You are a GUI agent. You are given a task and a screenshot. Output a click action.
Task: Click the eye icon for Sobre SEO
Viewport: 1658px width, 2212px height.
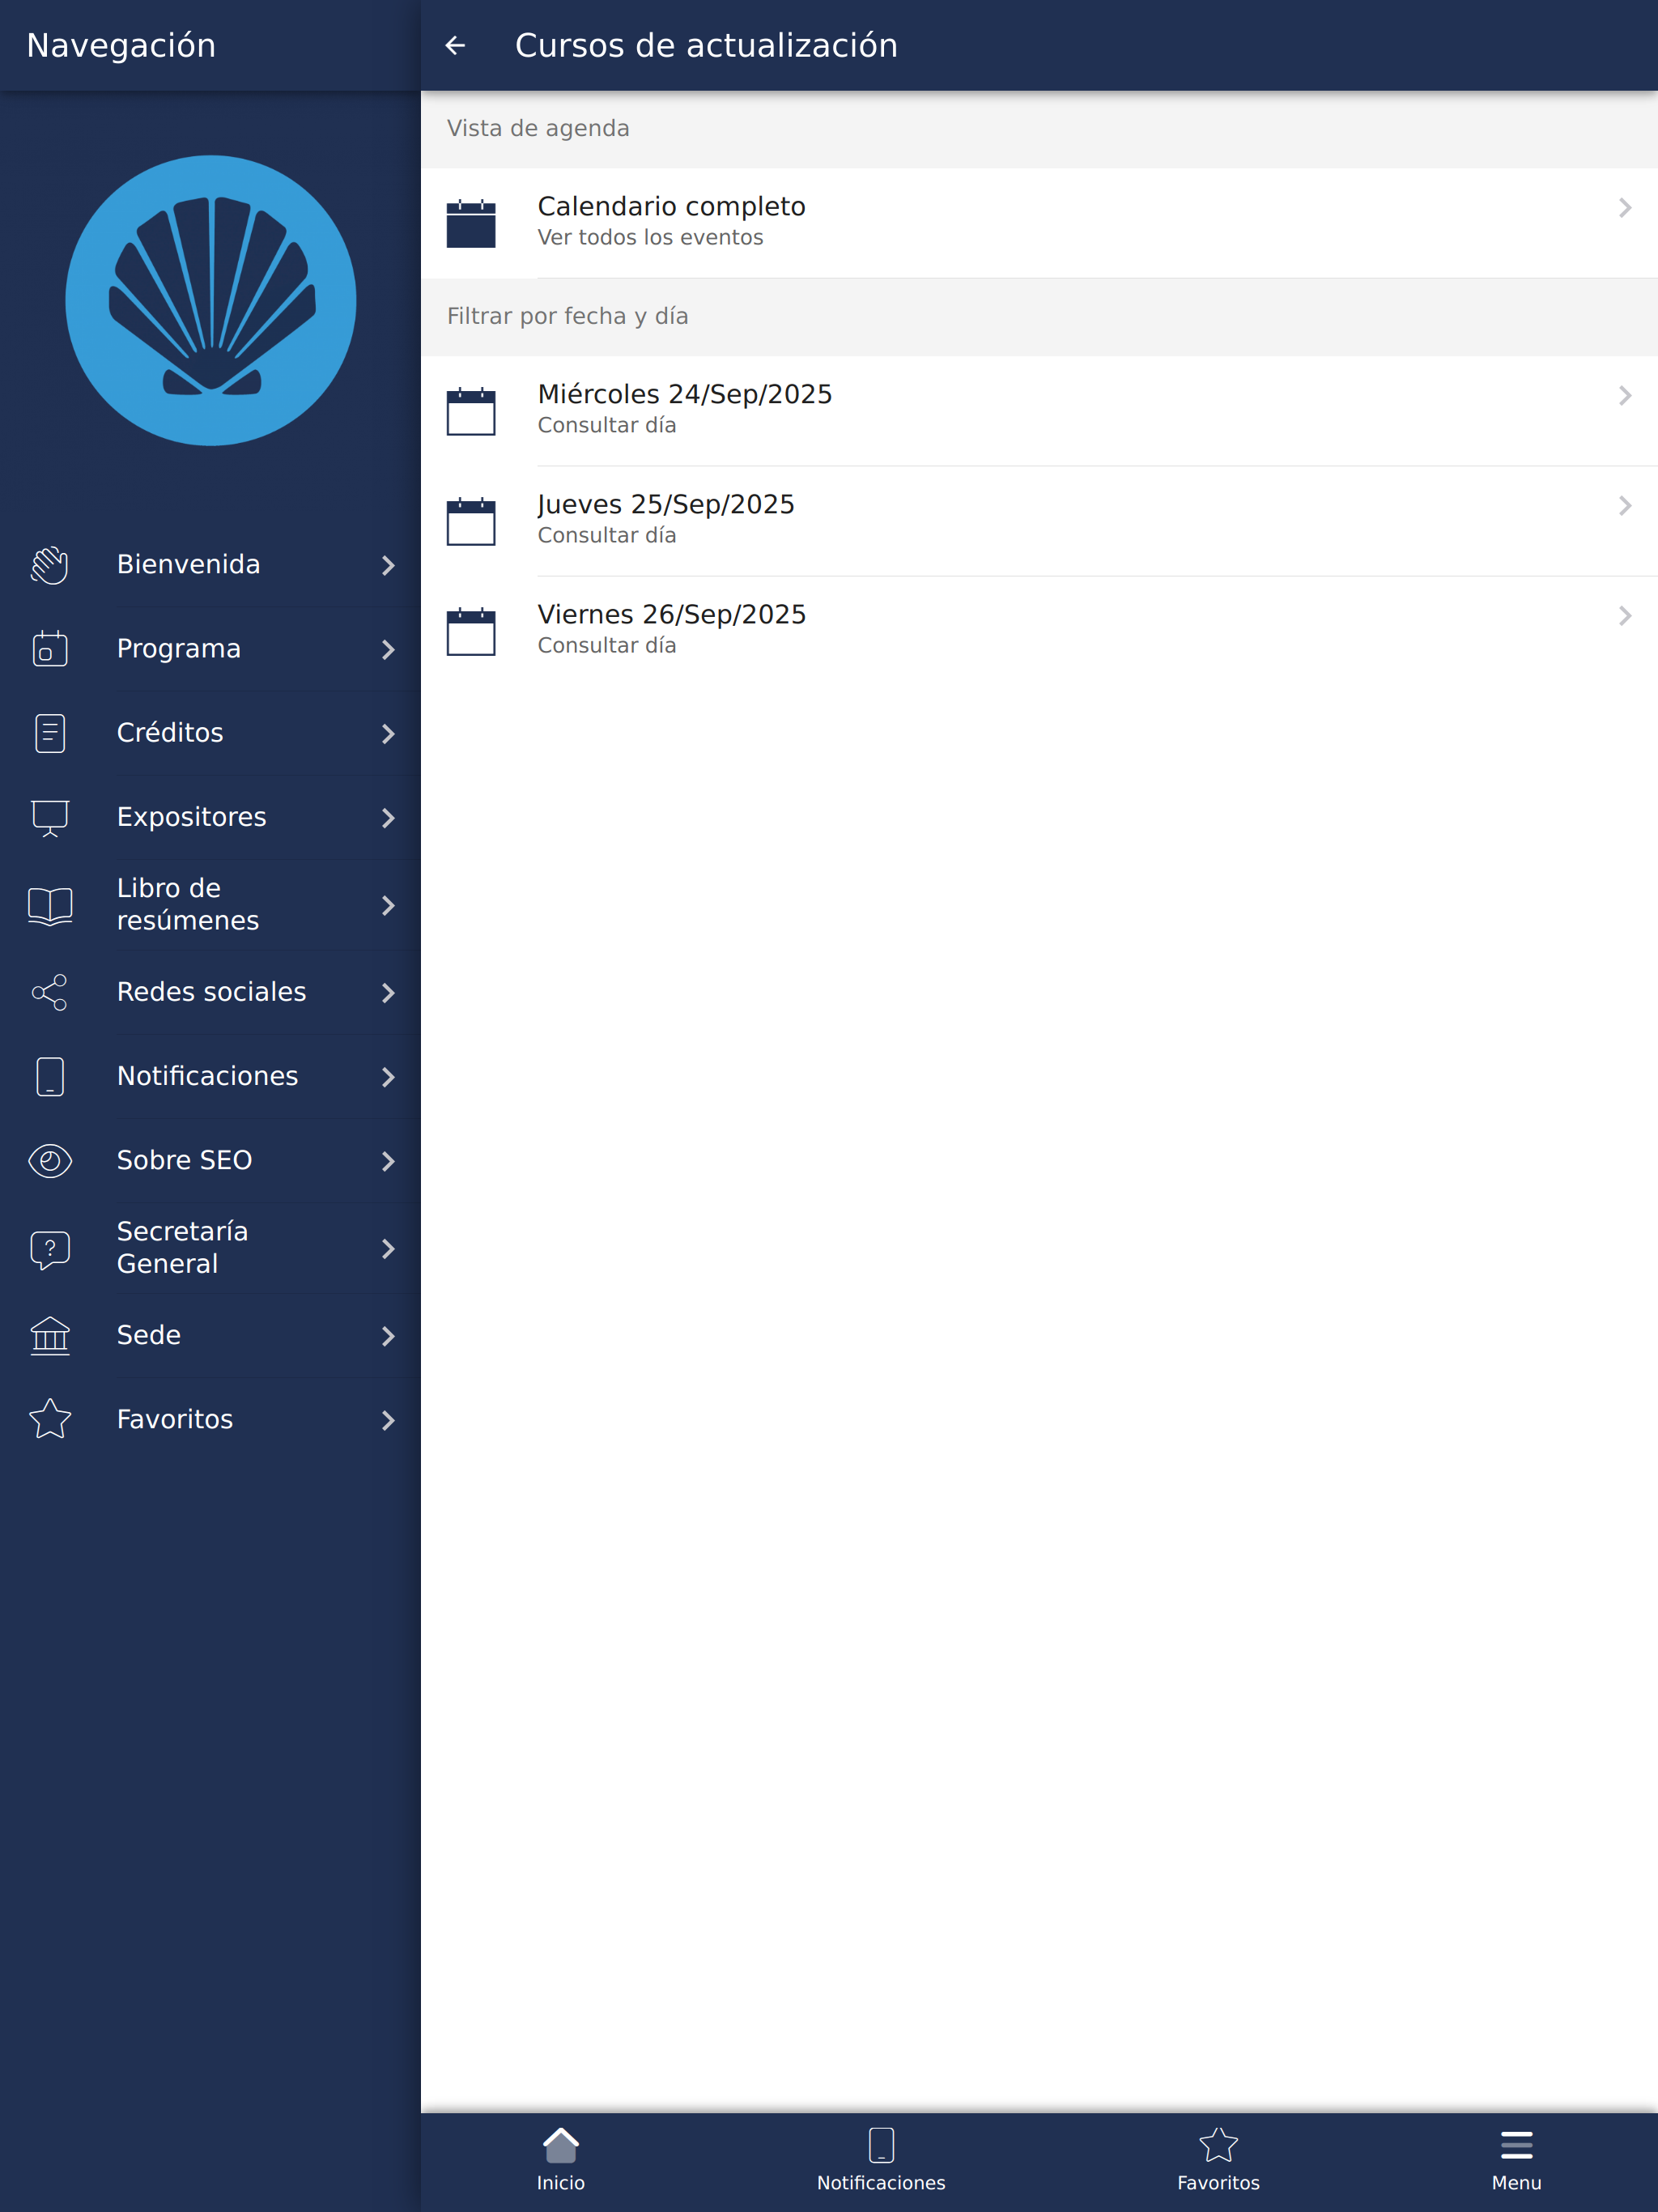tap(50, 1161)
